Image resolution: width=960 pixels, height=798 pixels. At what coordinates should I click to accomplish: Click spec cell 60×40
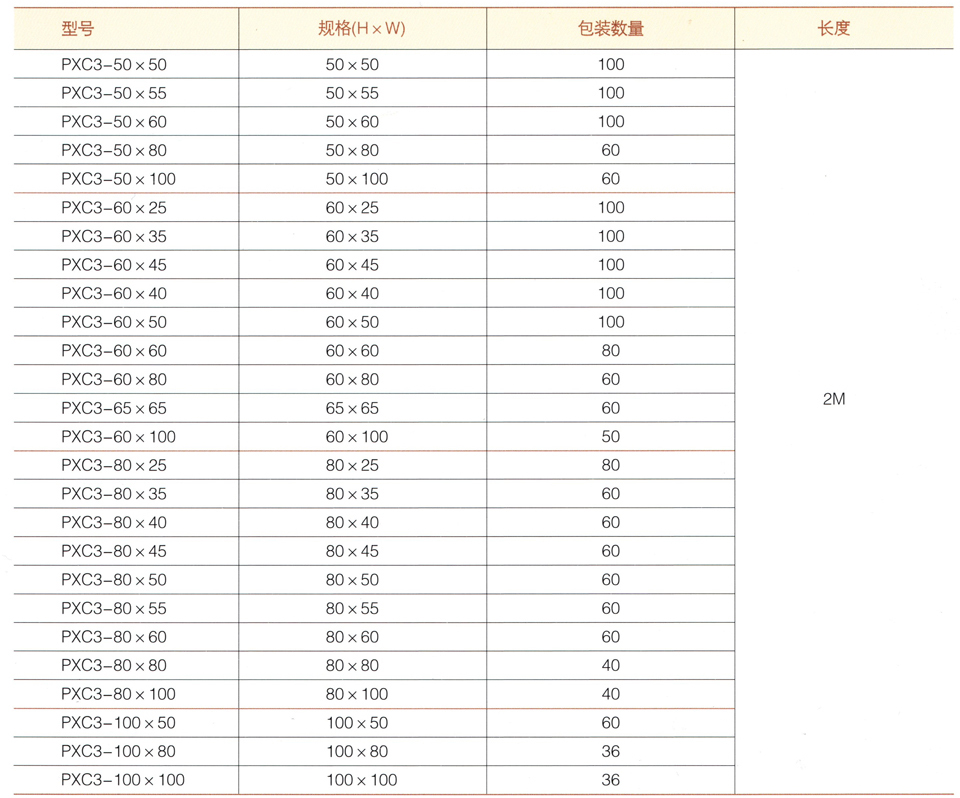pos(352,293)
